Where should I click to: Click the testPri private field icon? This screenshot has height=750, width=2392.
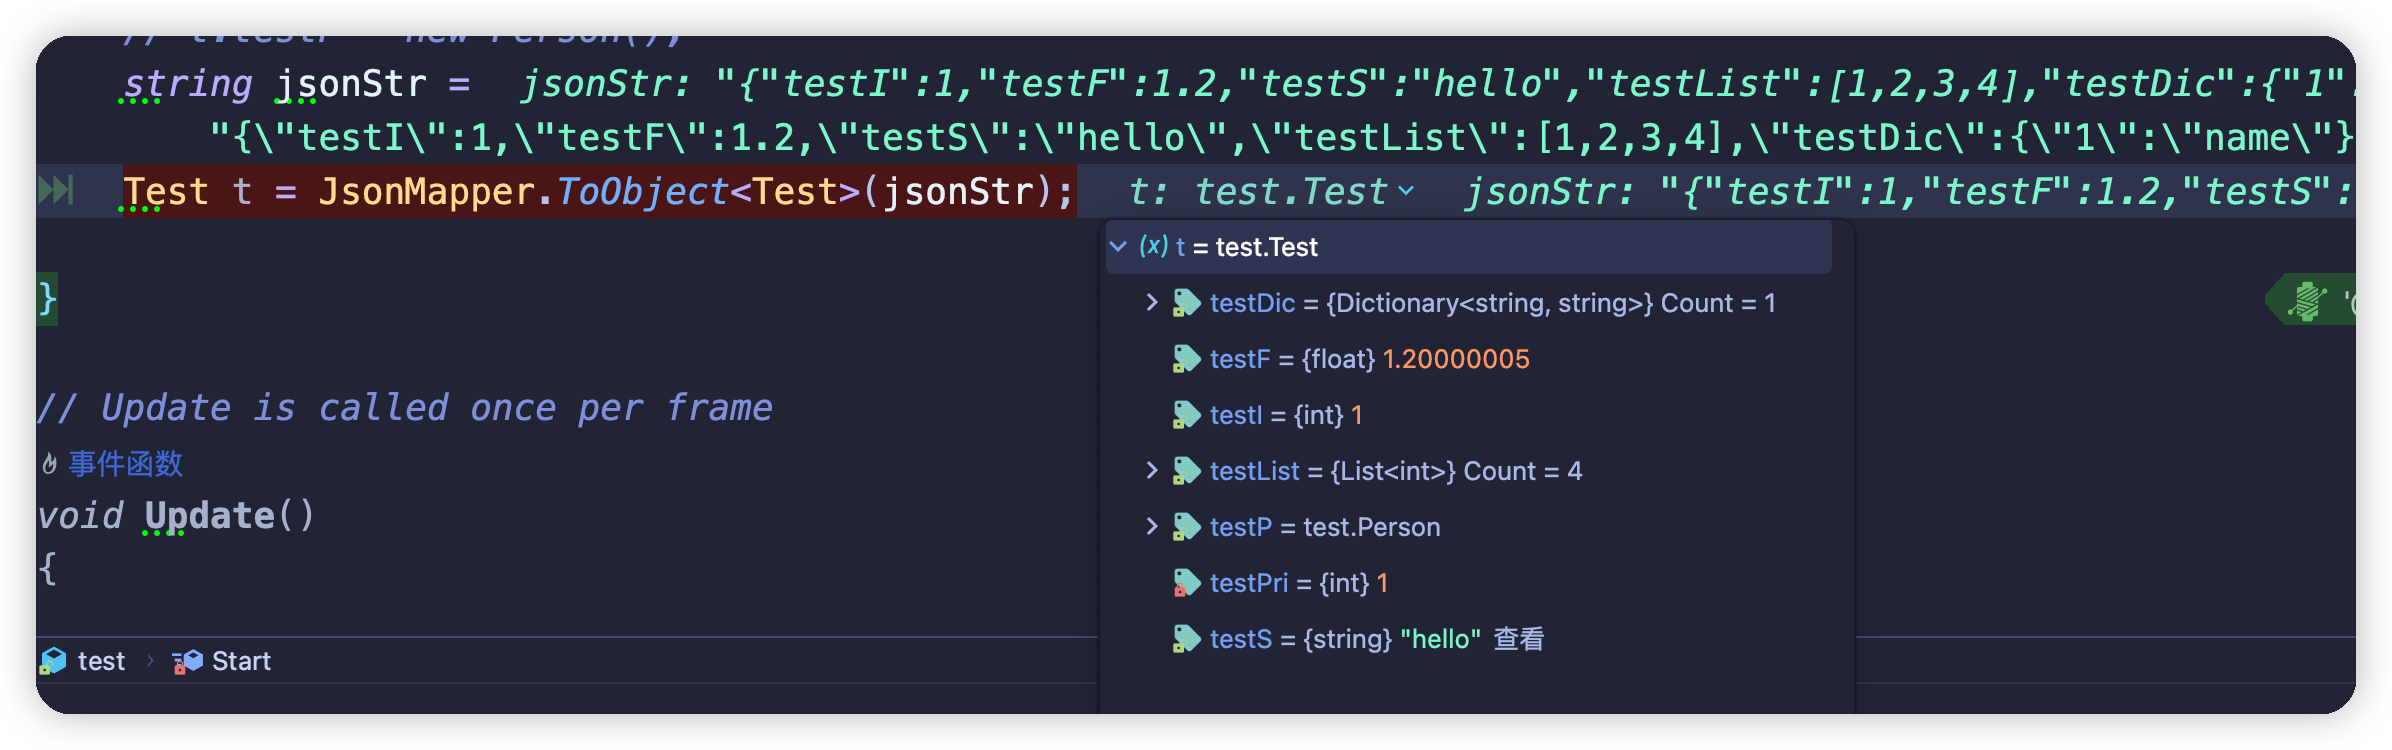click(x=1186, y=583)
